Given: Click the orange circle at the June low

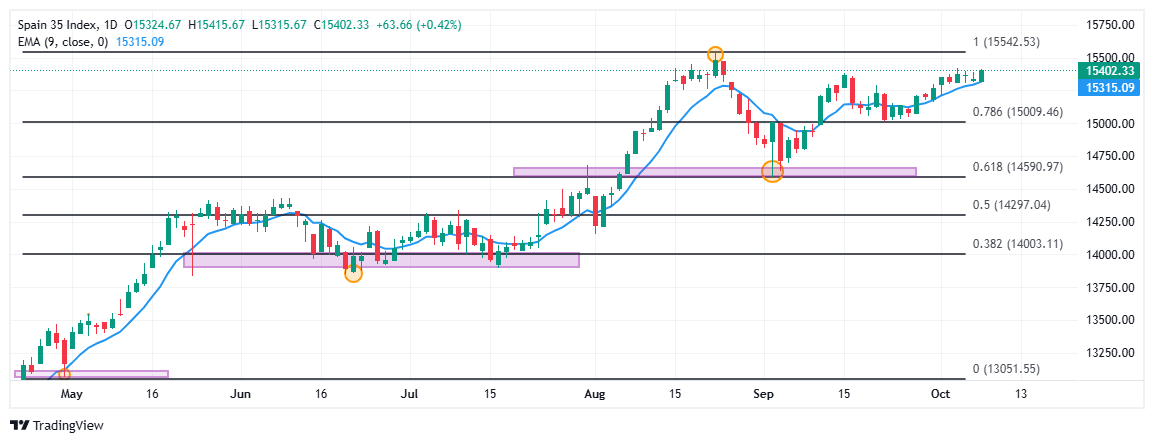Looking at the screenshot, I should [x=353, y=272].
